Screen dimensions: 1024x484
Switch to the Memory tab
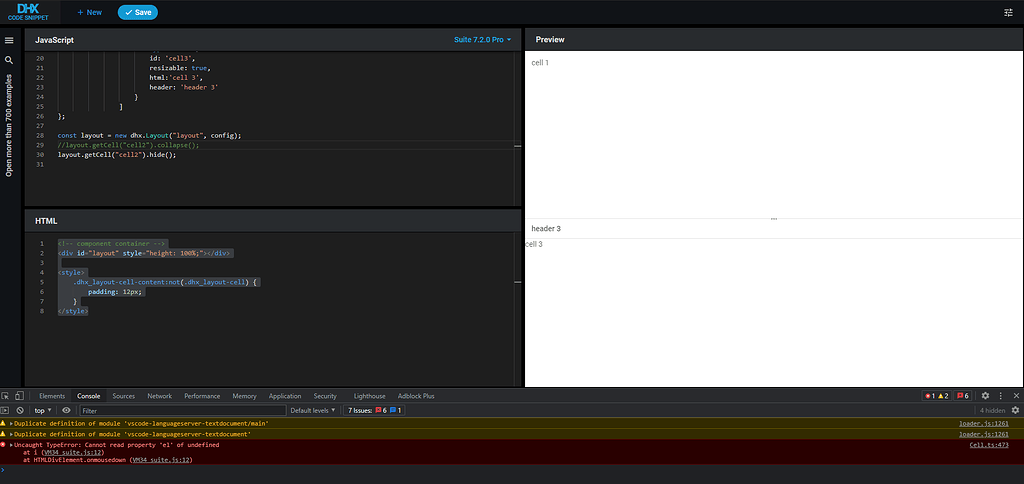click(x=244, y=396)
